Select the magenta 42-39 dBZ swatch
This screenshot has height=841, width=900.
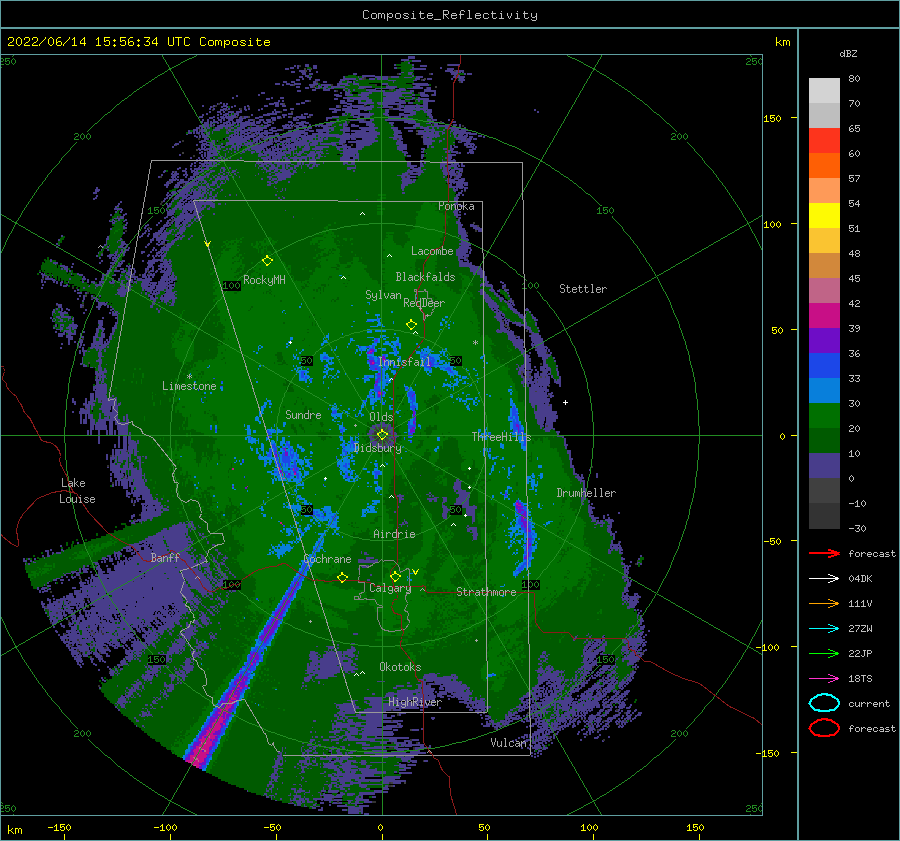pos(824,316)
